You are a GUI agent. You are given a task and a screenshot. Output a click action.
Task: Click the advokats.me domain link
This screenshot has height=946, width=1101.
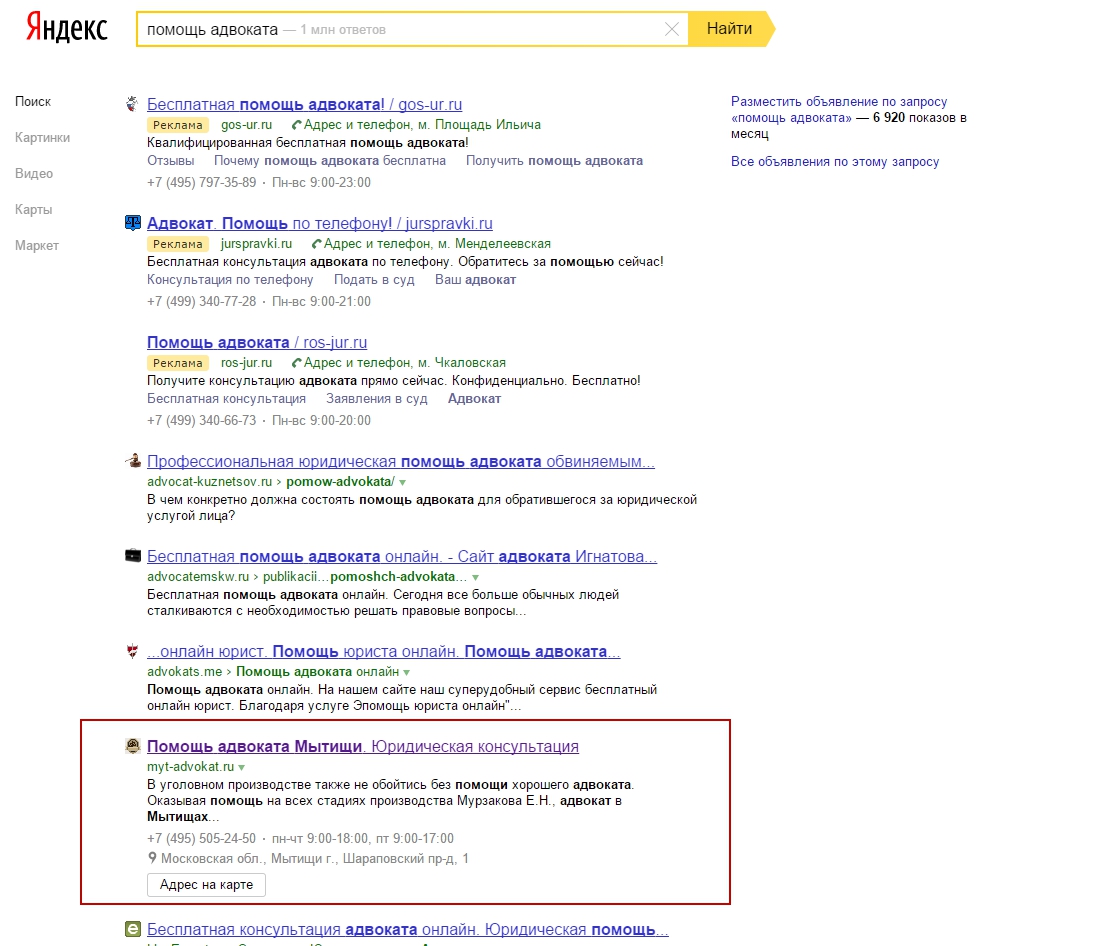[x=184, y=672]
